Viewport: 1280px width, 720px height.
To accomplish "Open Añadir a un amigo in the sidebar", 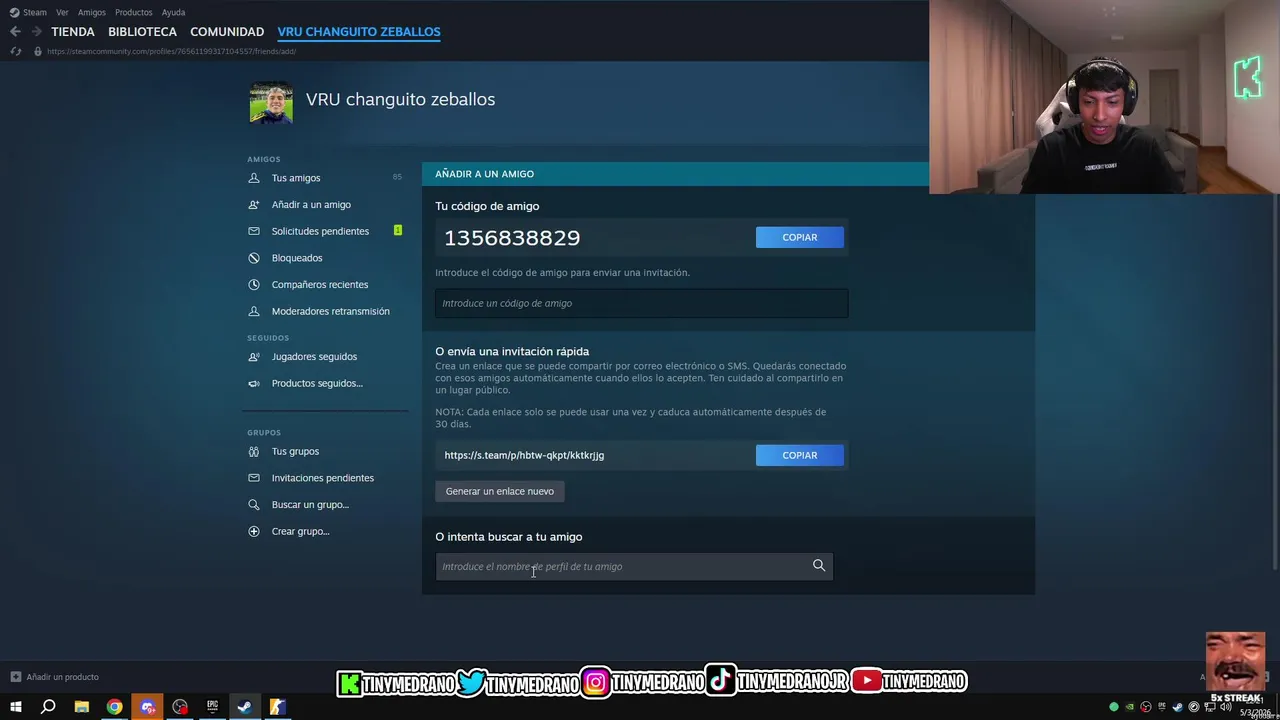I will pyautogui.click(x=311, y=205).
